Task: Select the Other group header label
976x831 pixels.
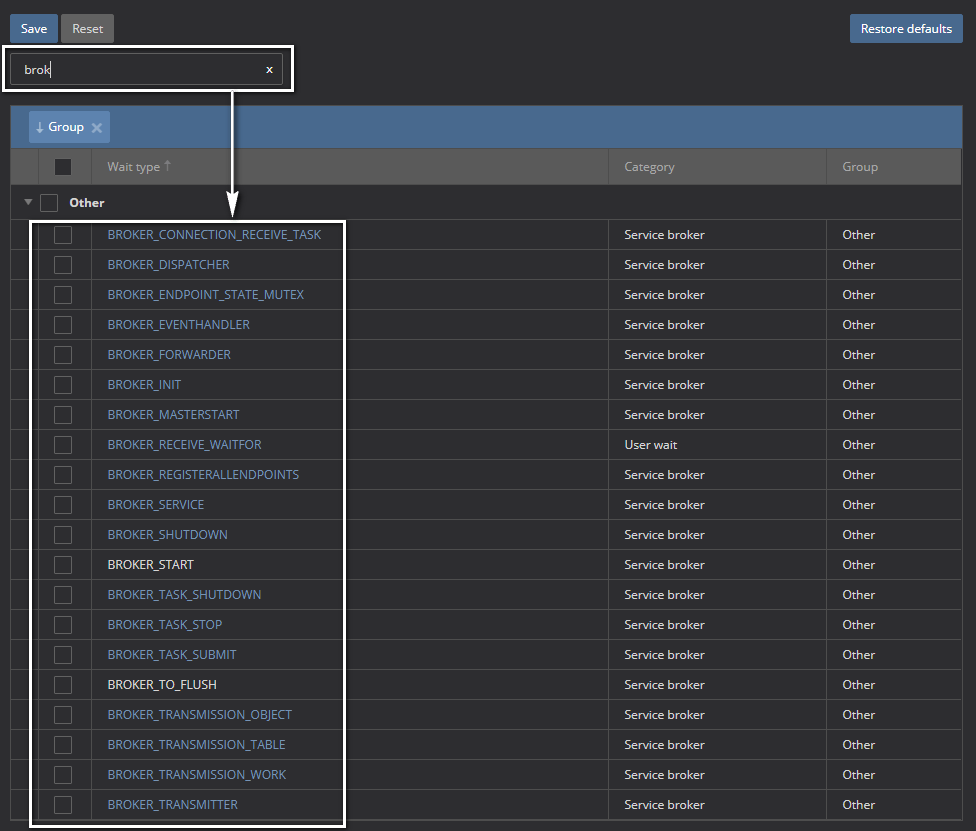Action: click(x=87, y=203)
